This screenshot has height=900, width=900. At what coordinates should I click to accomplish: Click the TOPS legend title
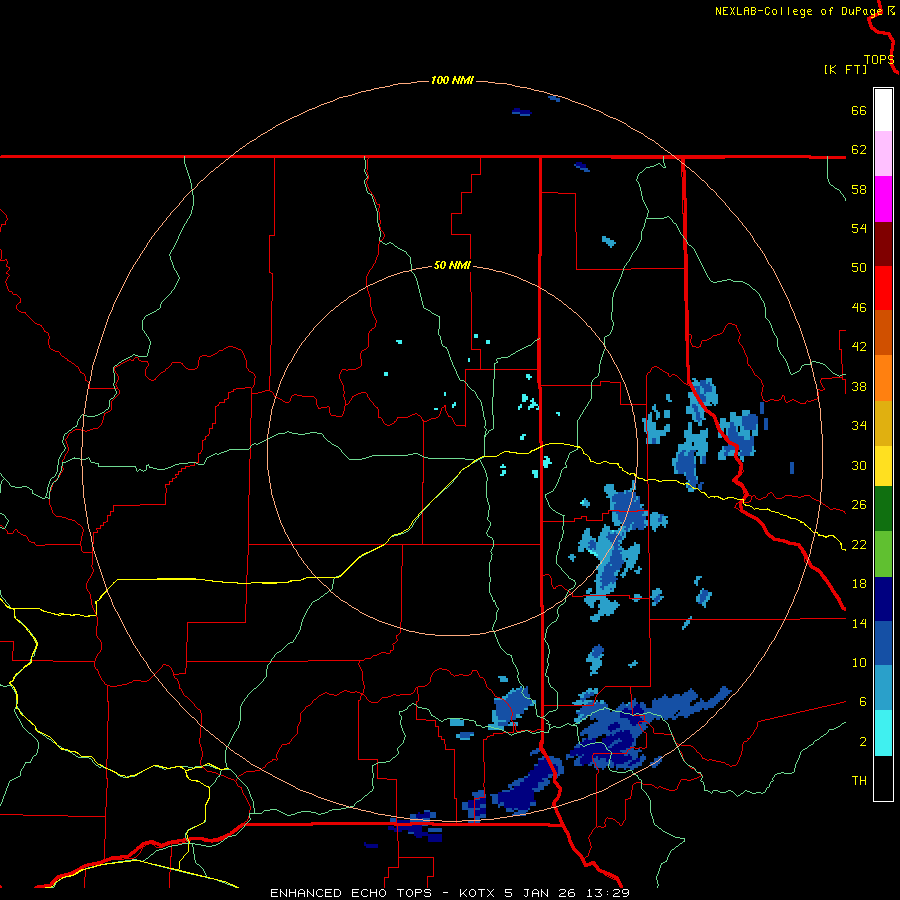[879, 59]
